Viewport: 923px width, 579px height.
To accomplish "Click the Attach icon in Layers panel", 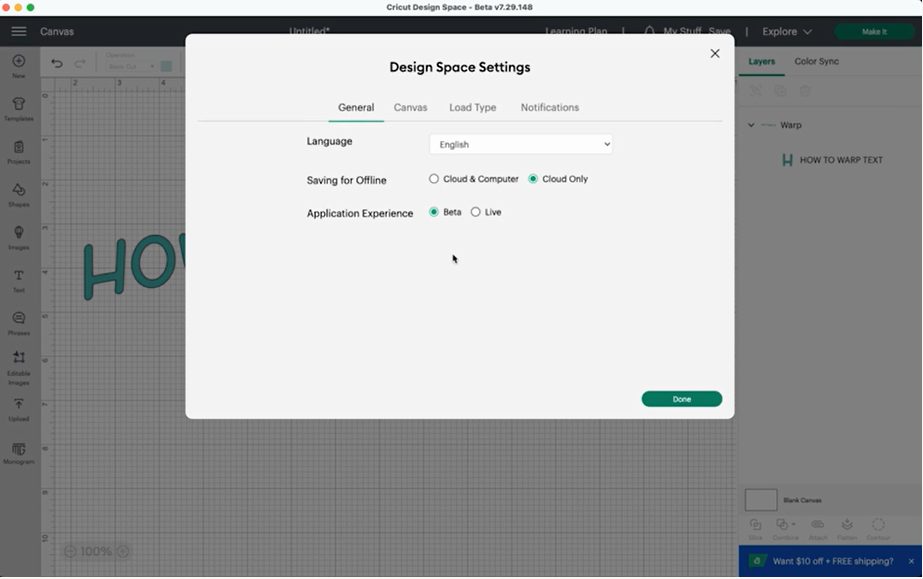I will (817, 524).
